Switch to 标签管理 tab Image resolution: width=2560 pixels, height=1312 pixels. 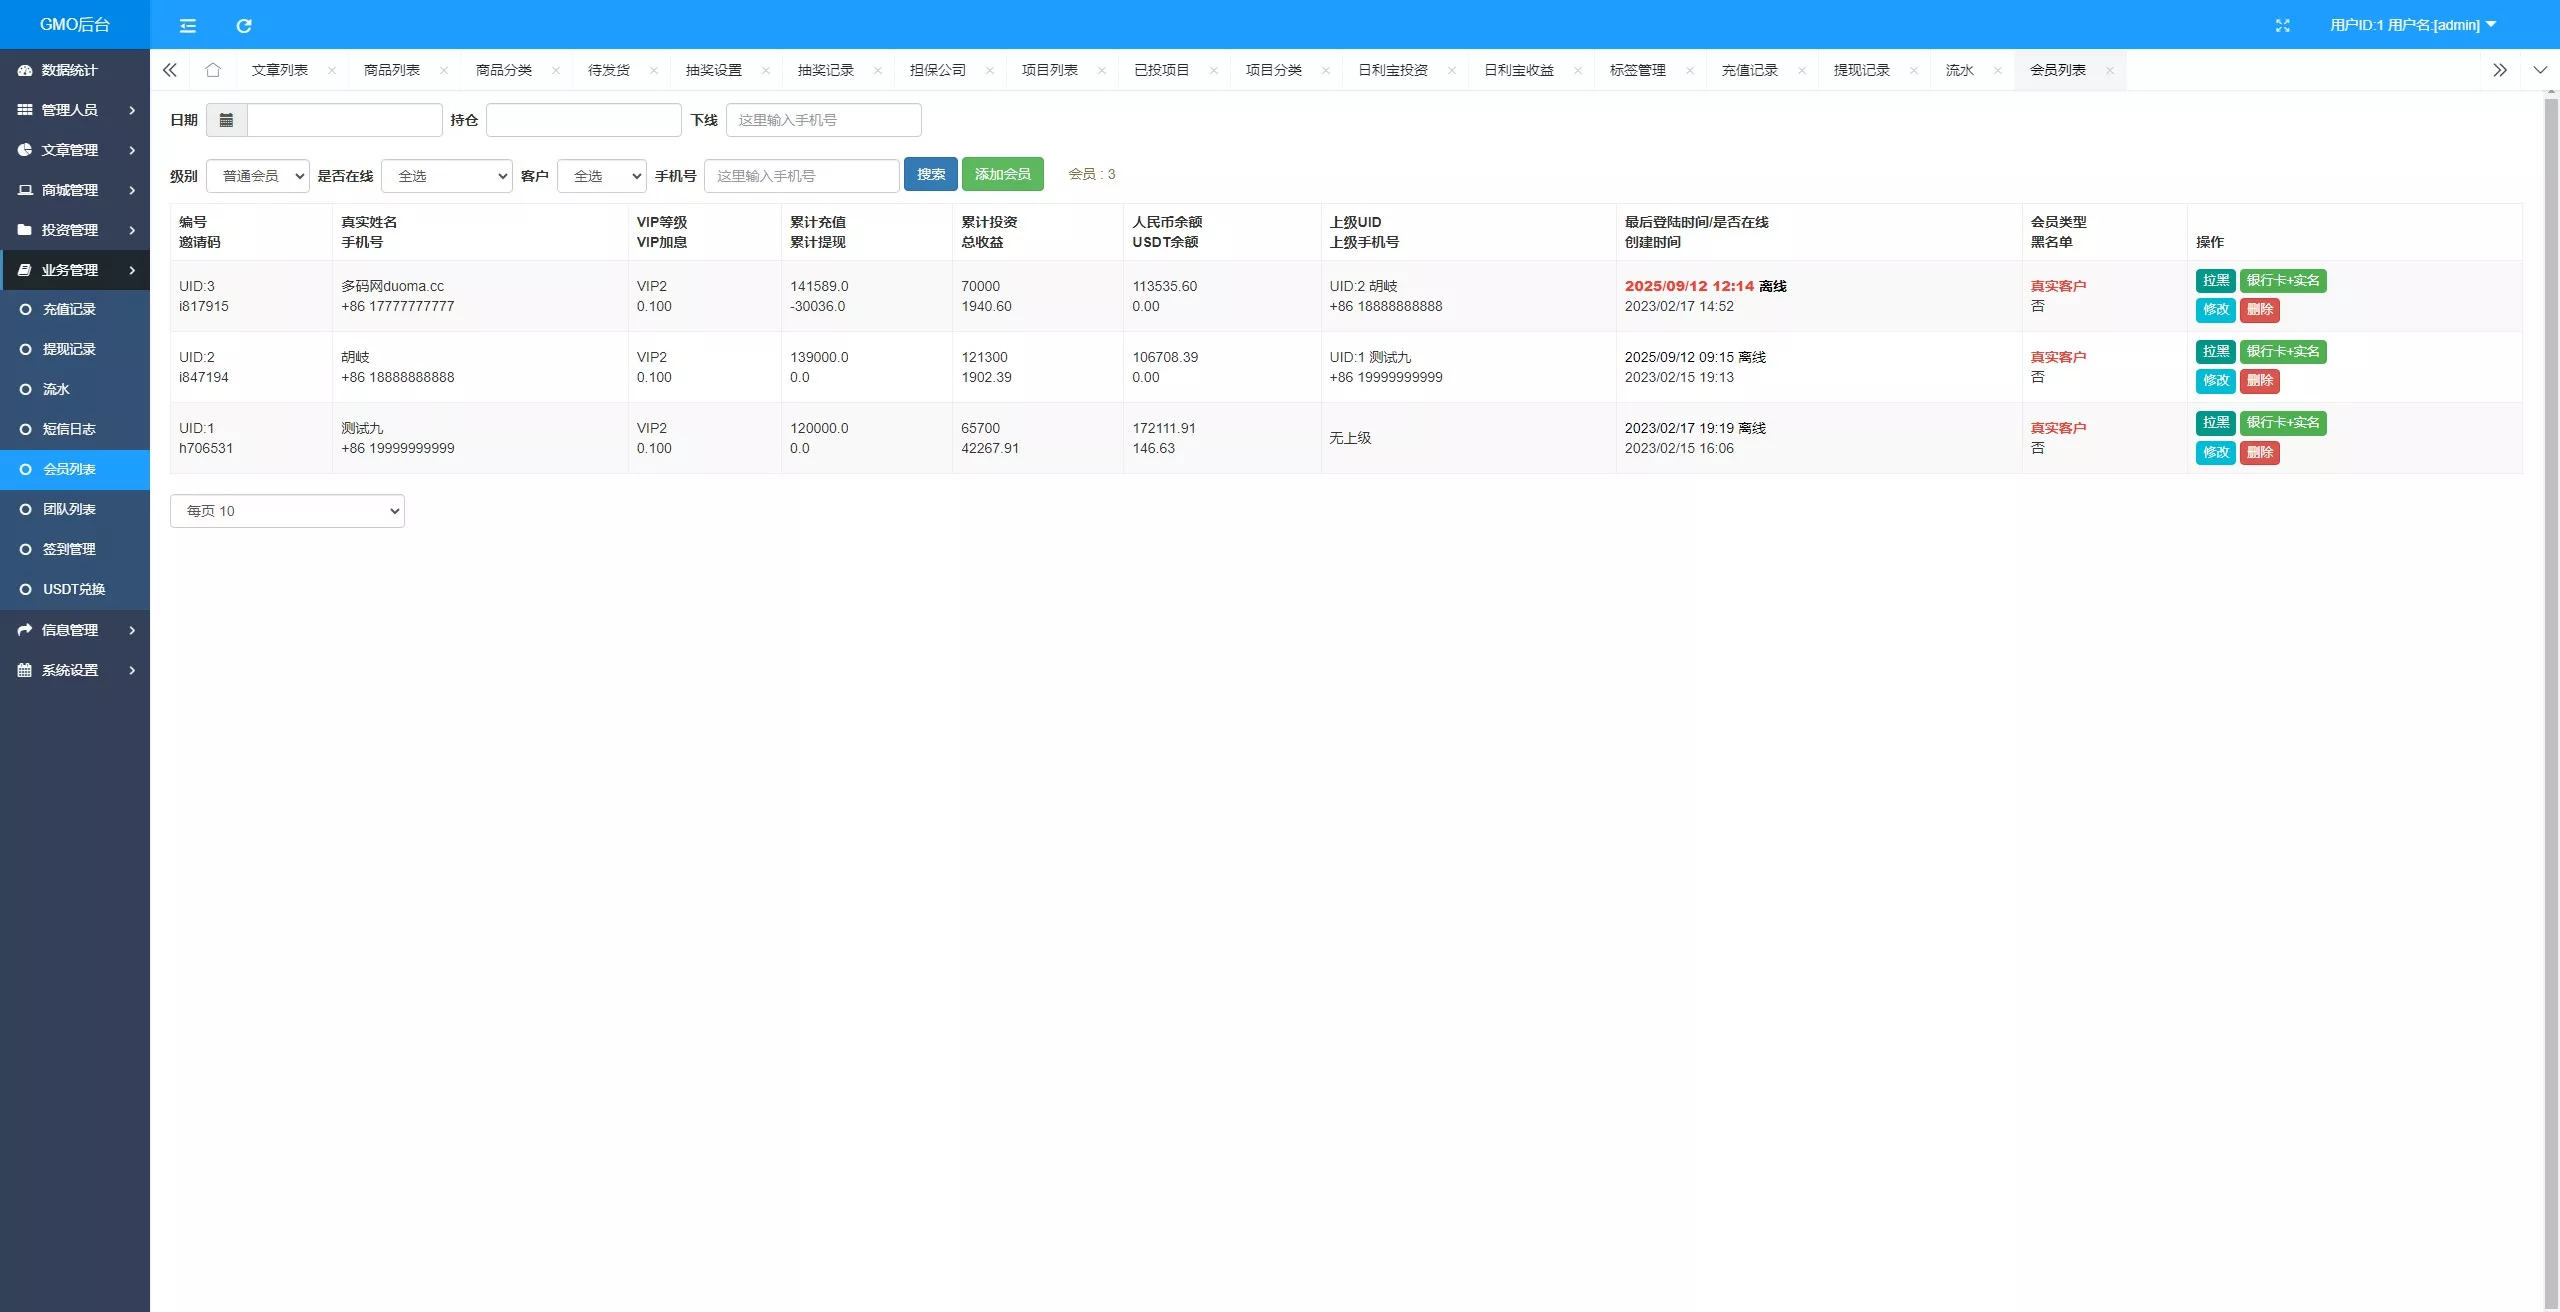(1638, 70)
